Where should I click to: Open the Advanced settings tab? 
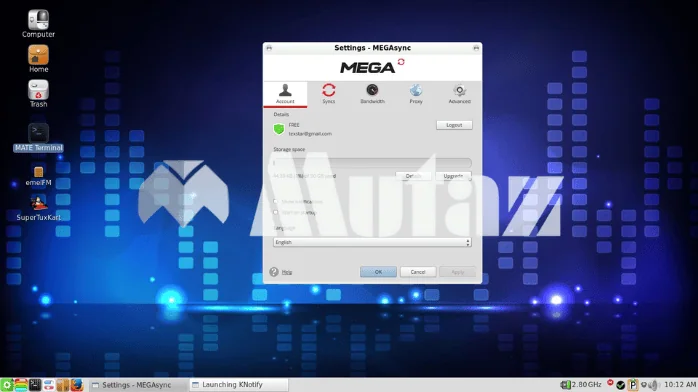[x=459, y=94]
